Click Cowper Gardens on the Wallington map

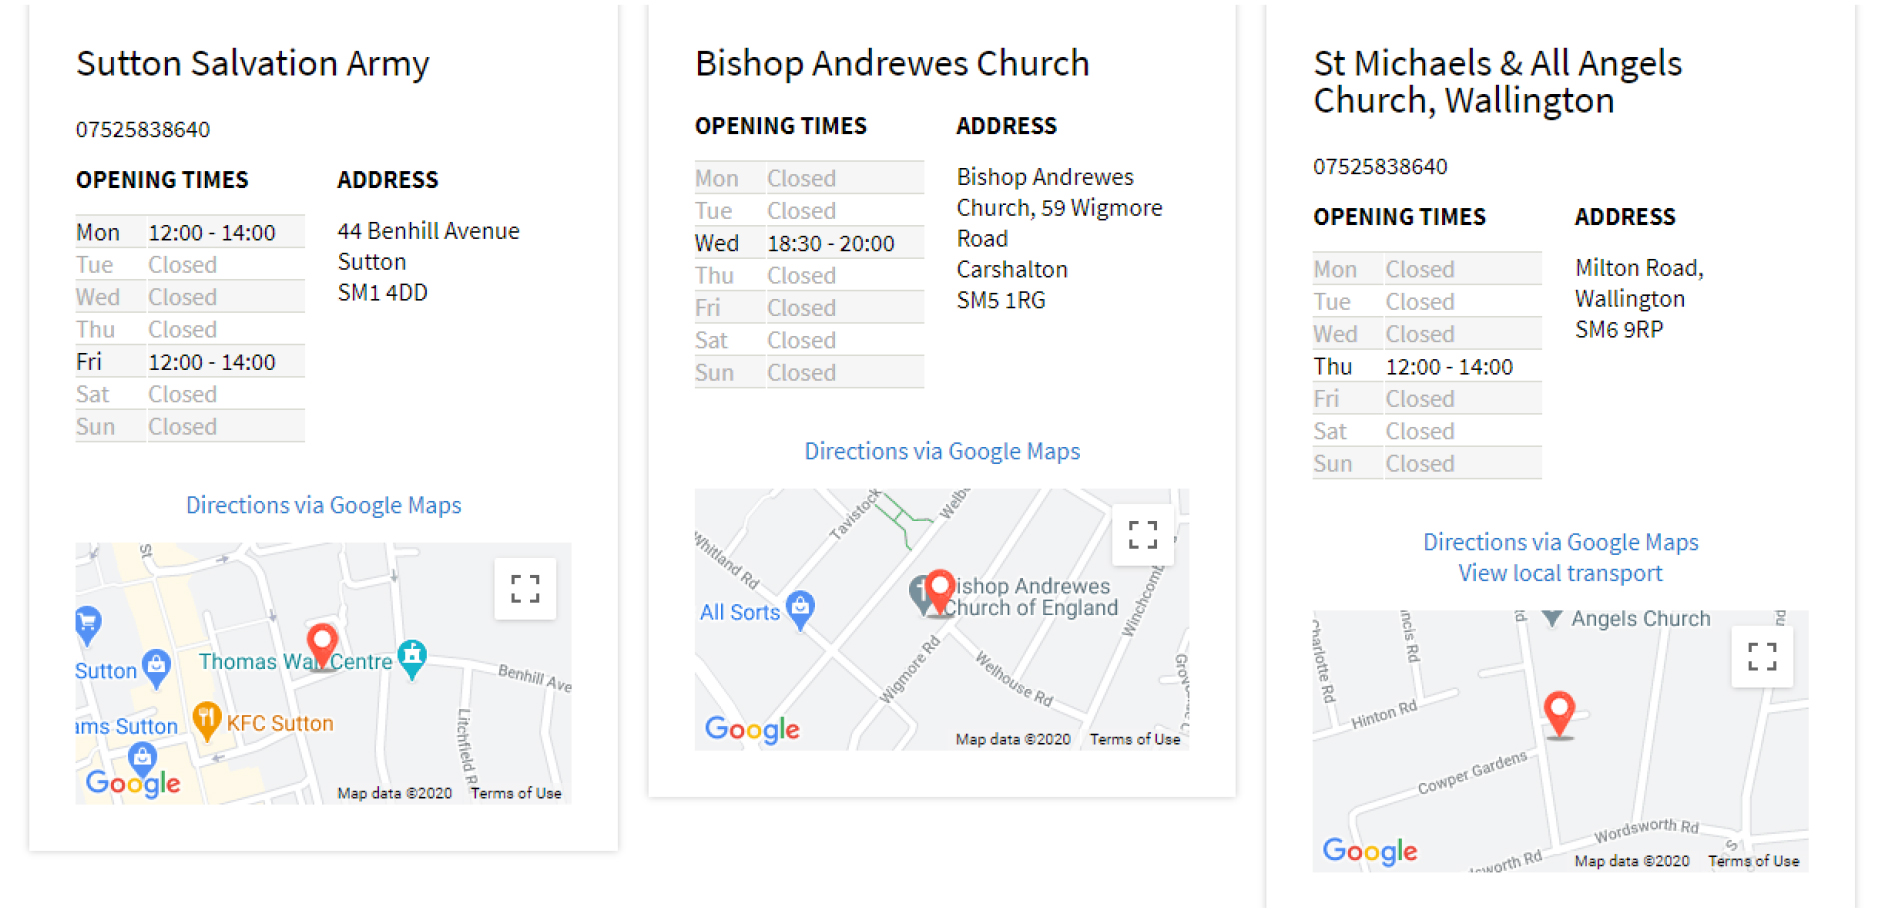coord(1472,772)
